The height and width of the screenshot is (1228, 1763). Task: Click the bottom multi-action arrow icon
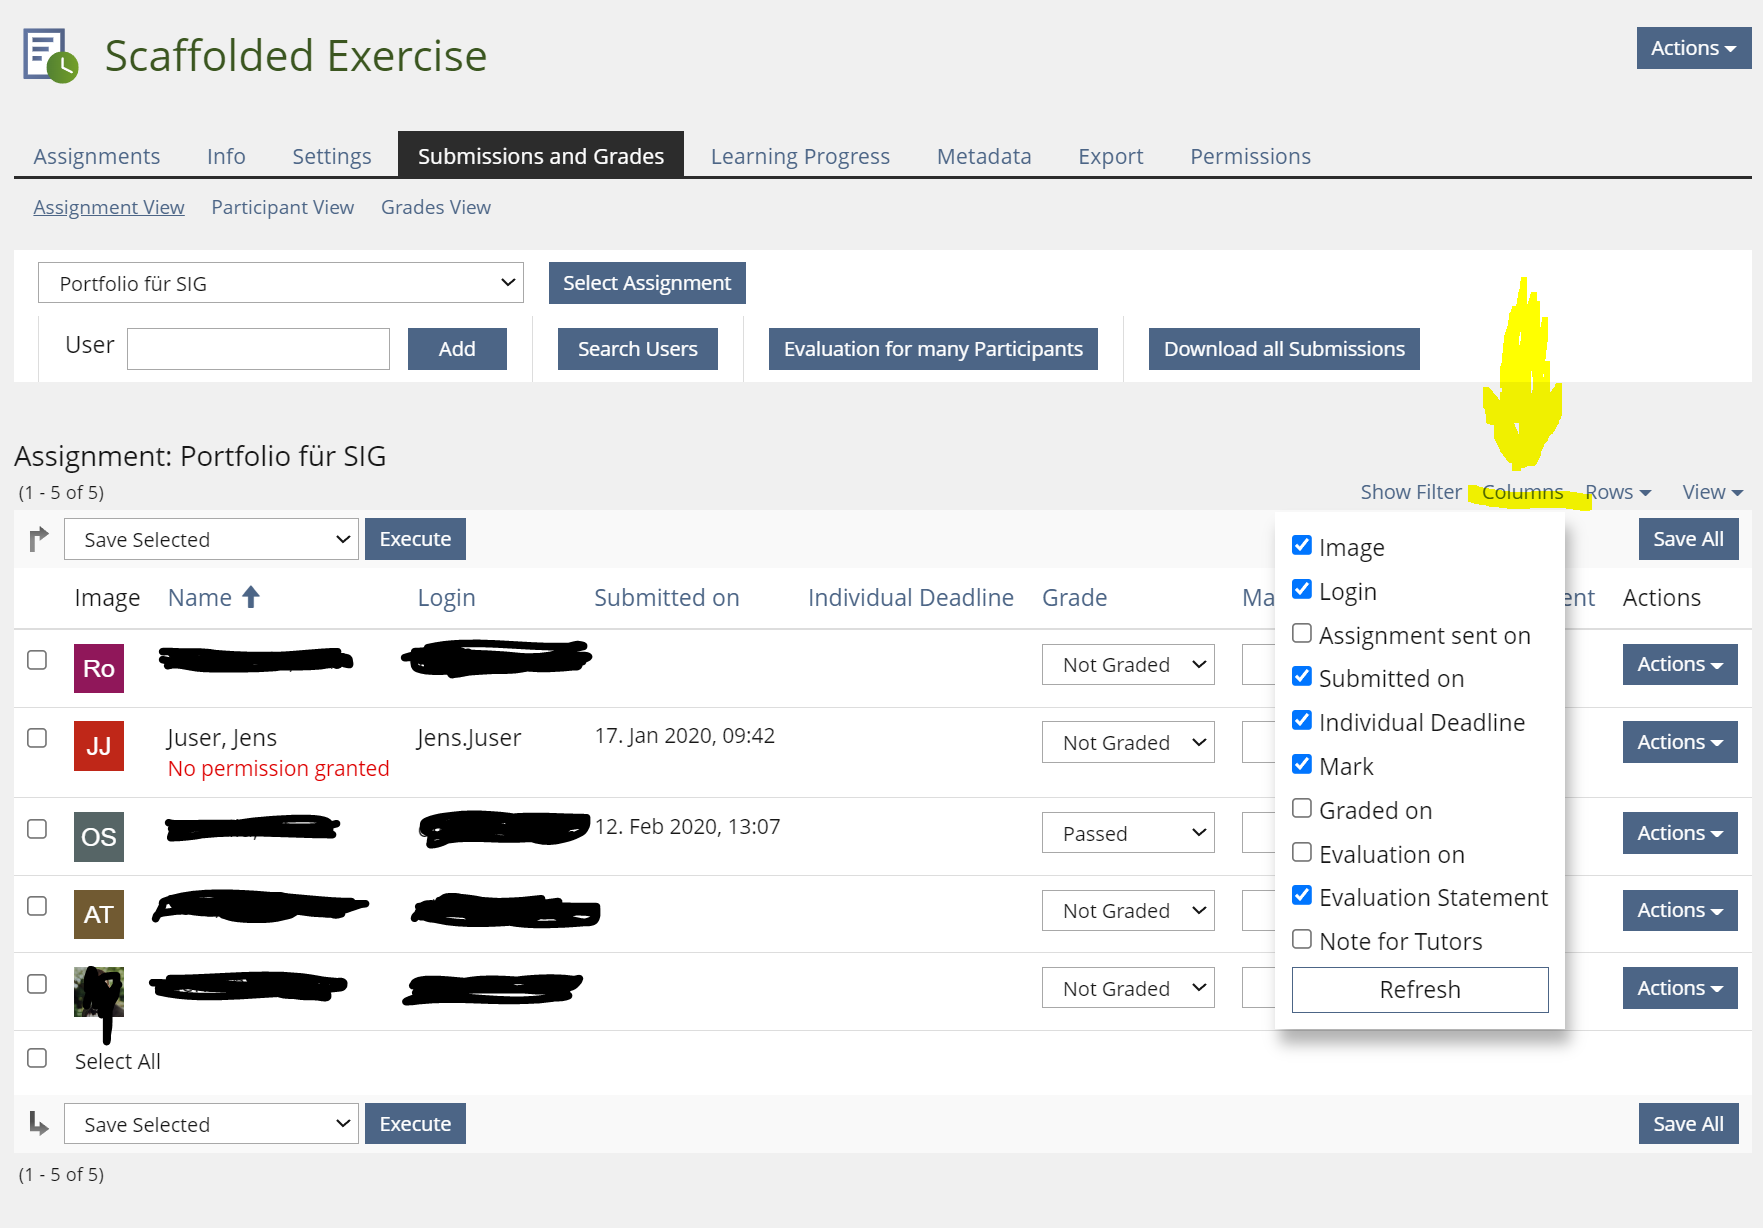pyautogui.click(x=39, y=1124)
